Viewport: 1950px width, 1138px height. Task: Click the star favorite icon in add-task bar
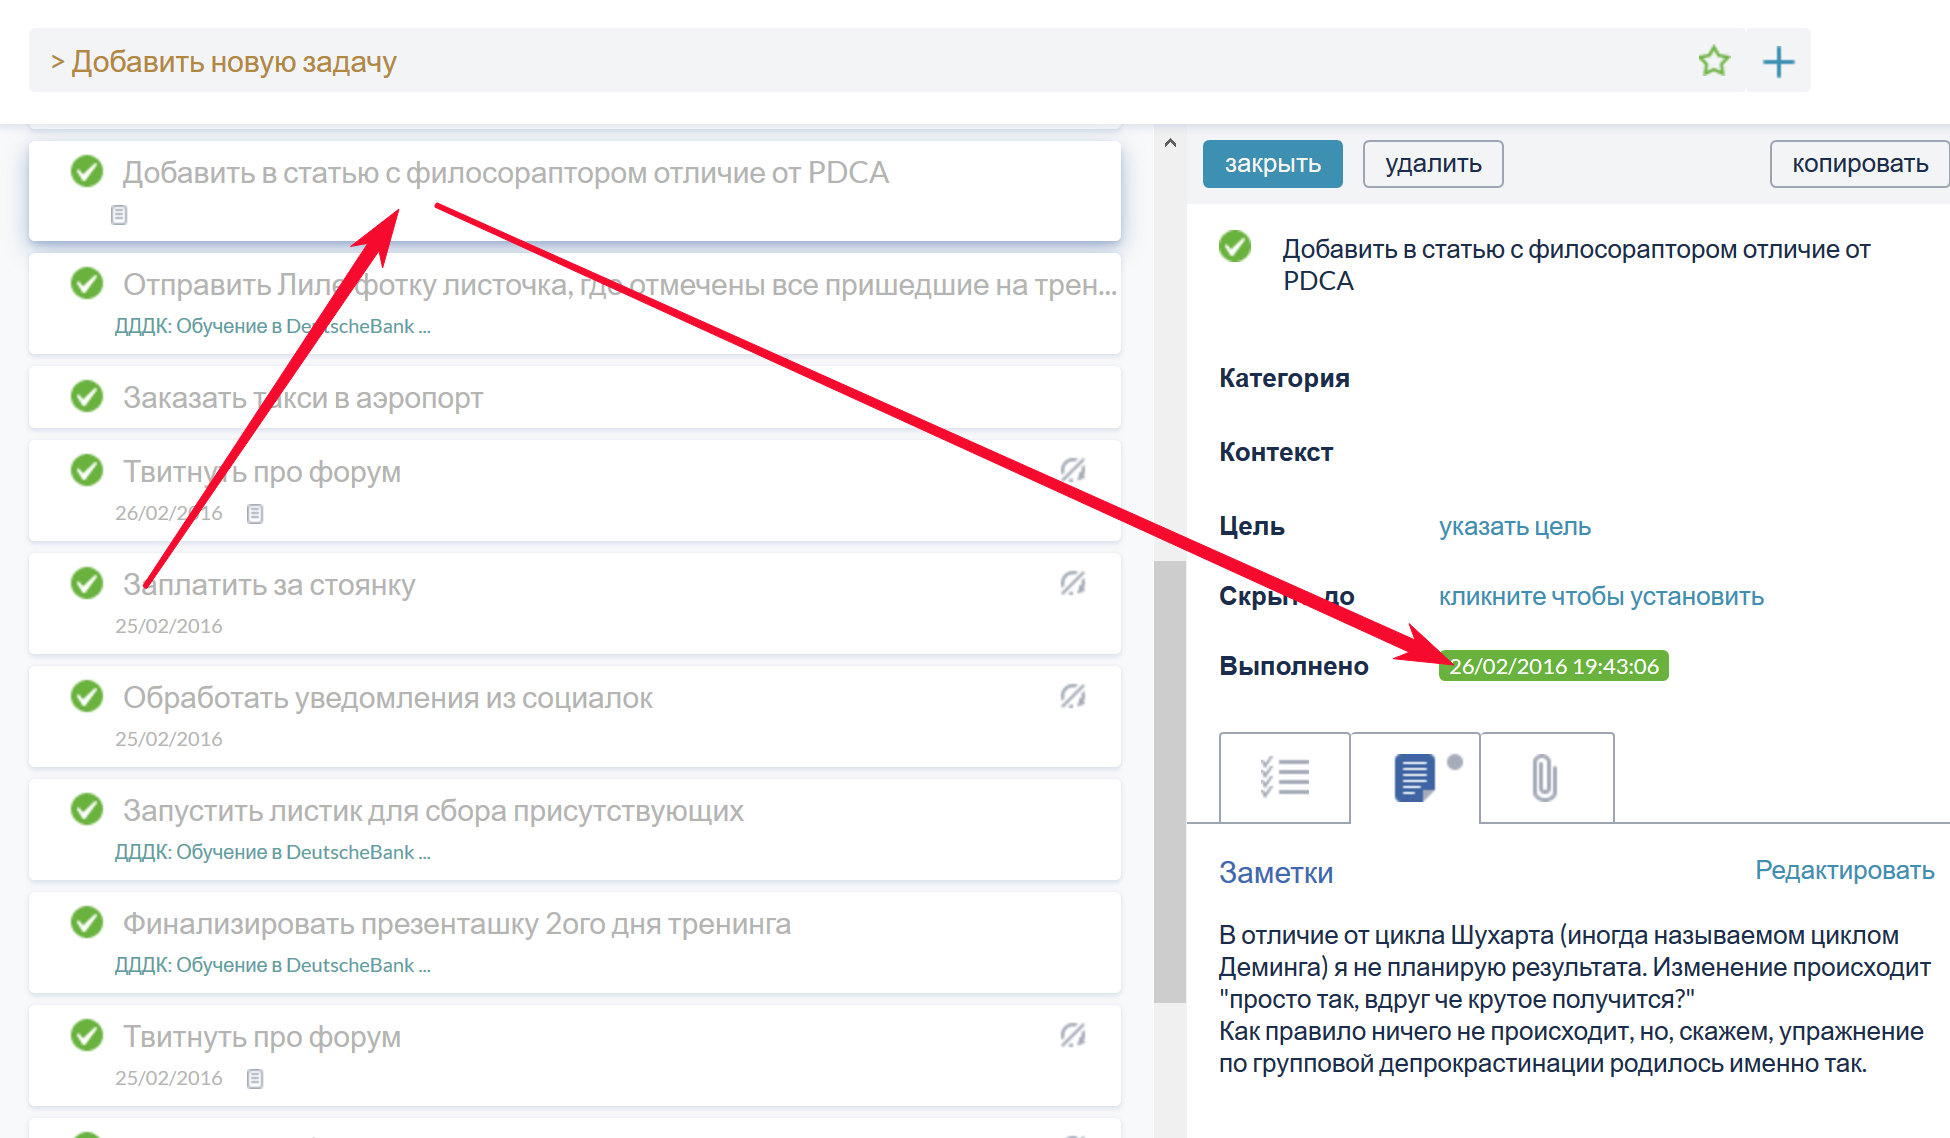tap(1714, 62)
